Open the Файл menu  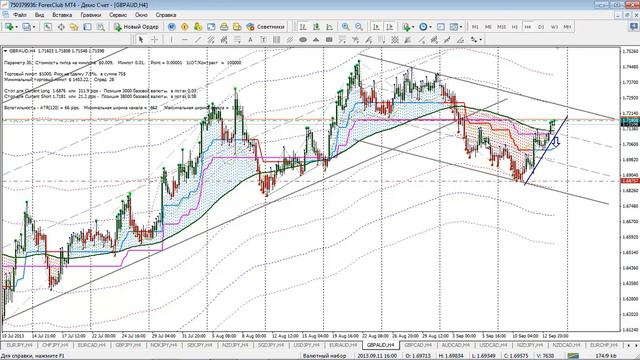pos(20,15)
